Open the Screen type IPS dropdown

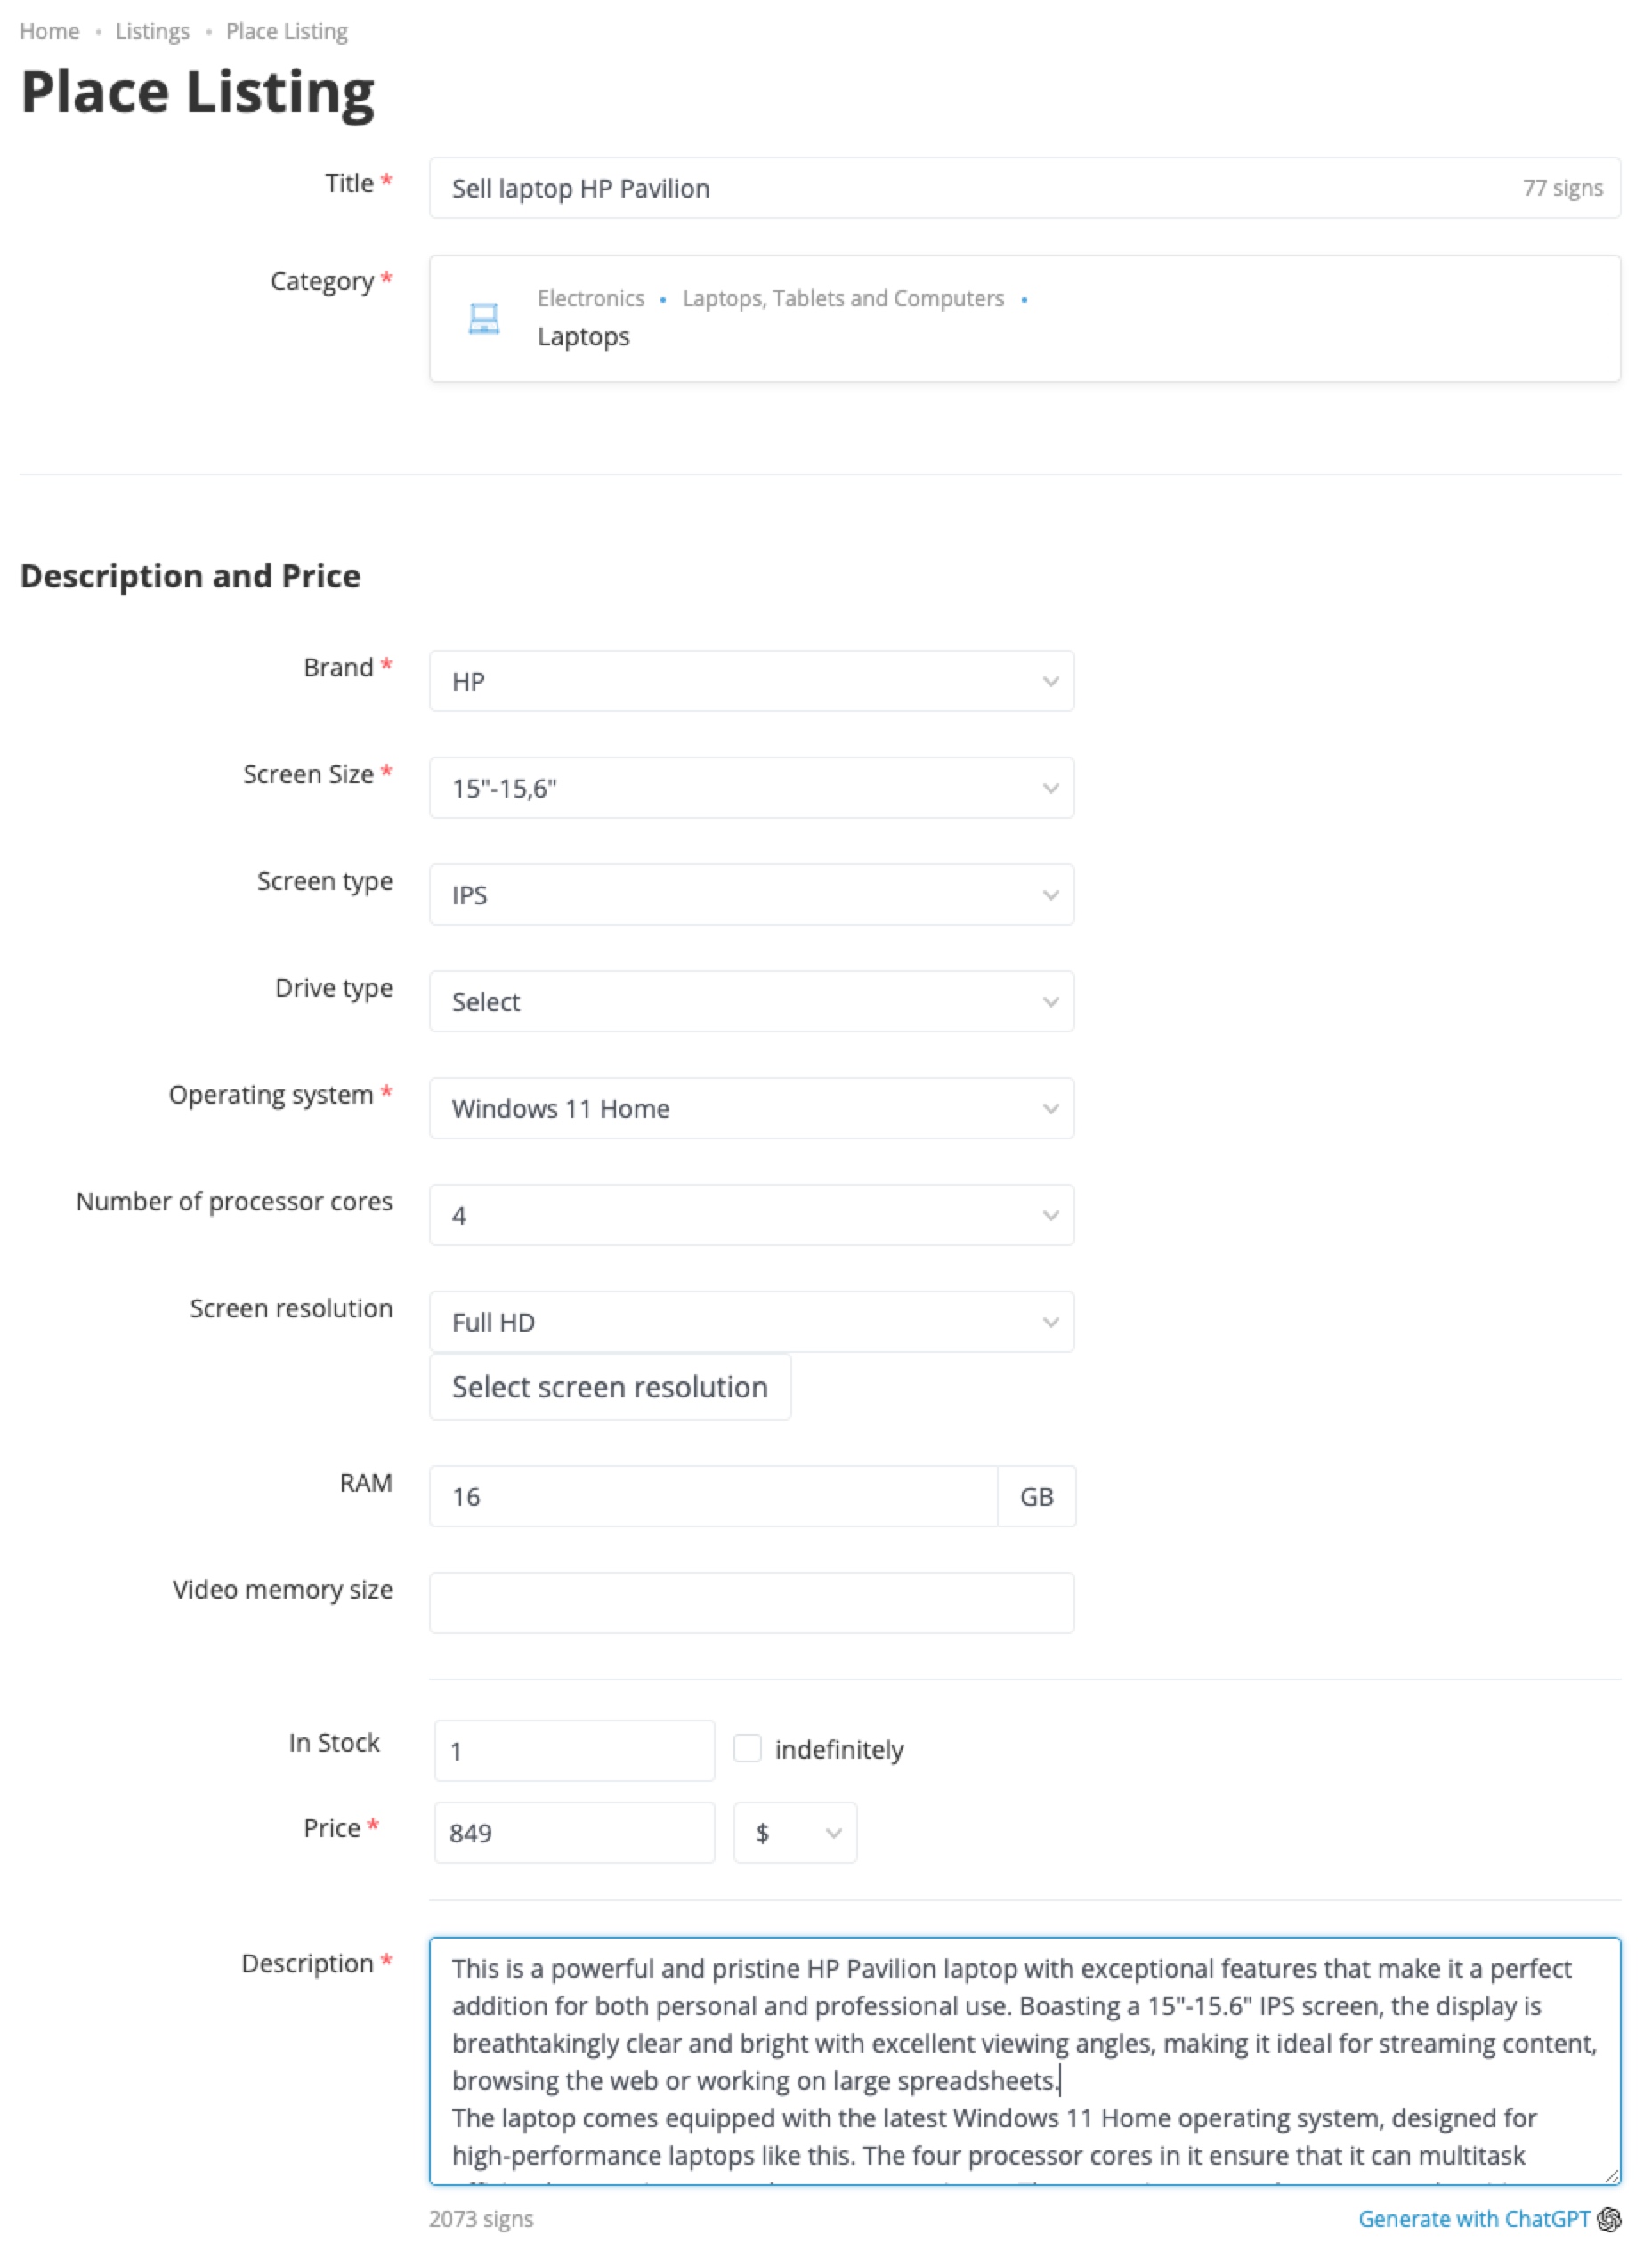click(751, 895)
